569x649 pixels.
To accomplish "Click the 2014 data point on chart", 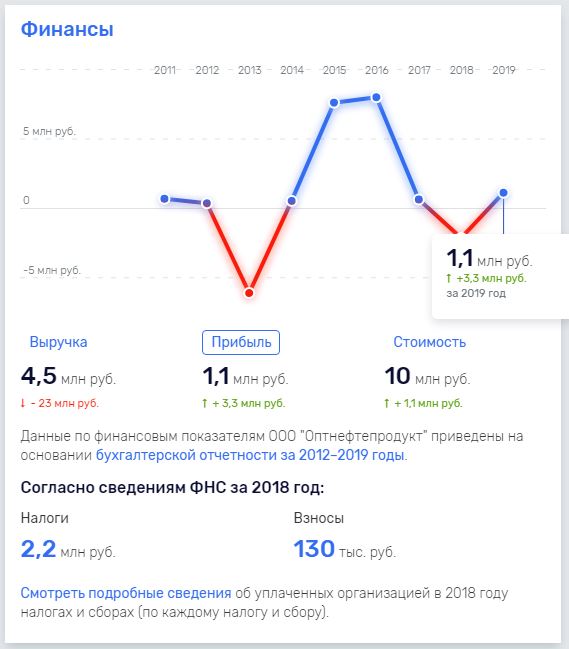I will click(291, 201).
